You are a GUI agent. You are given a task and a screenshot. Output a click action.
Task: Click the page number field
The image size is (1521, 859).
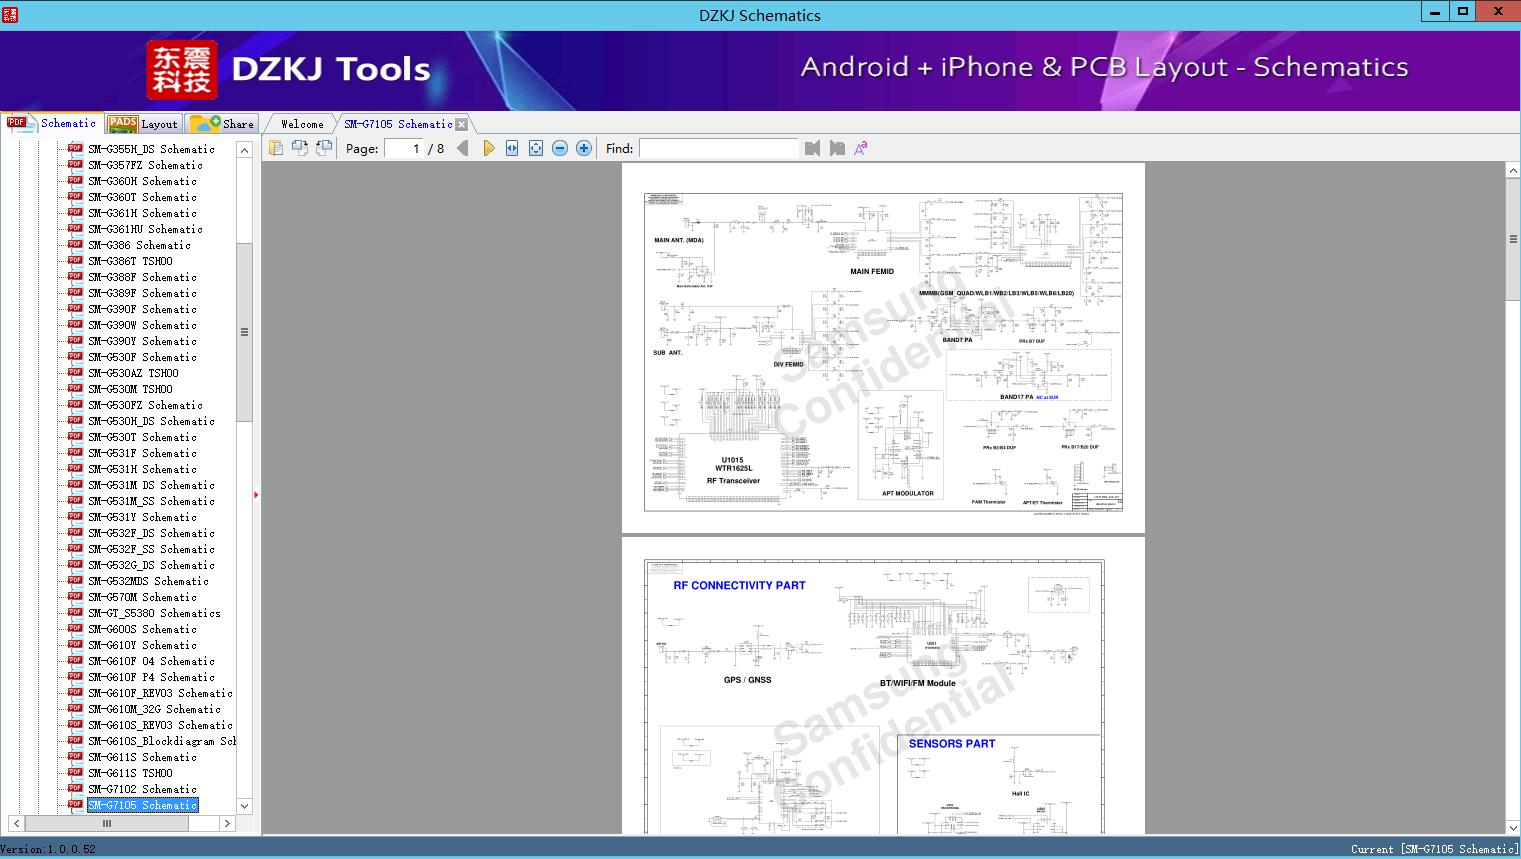point(404,148)
